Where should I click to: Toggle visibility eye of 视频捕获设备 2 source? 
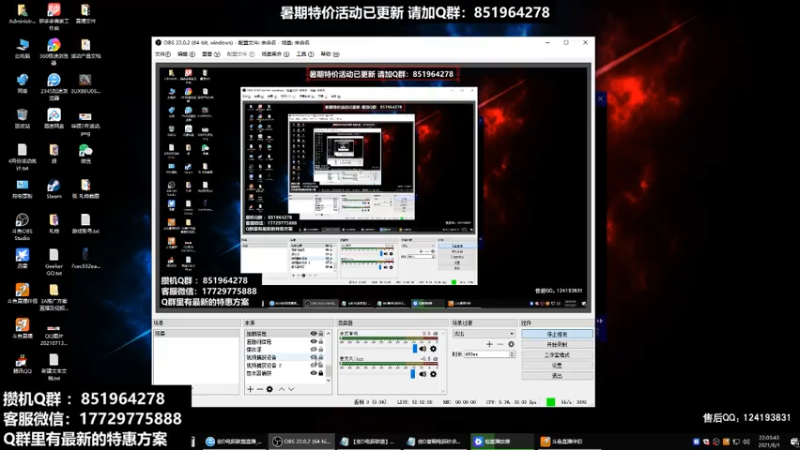point(314,365)
